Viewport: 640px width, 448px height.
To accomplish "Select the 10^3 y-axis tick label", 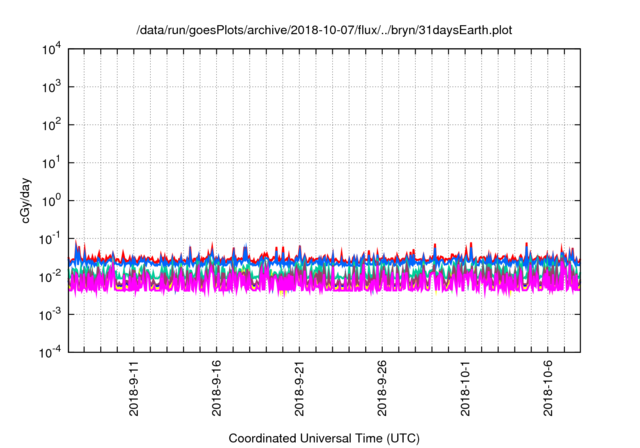I will point(51,87).
